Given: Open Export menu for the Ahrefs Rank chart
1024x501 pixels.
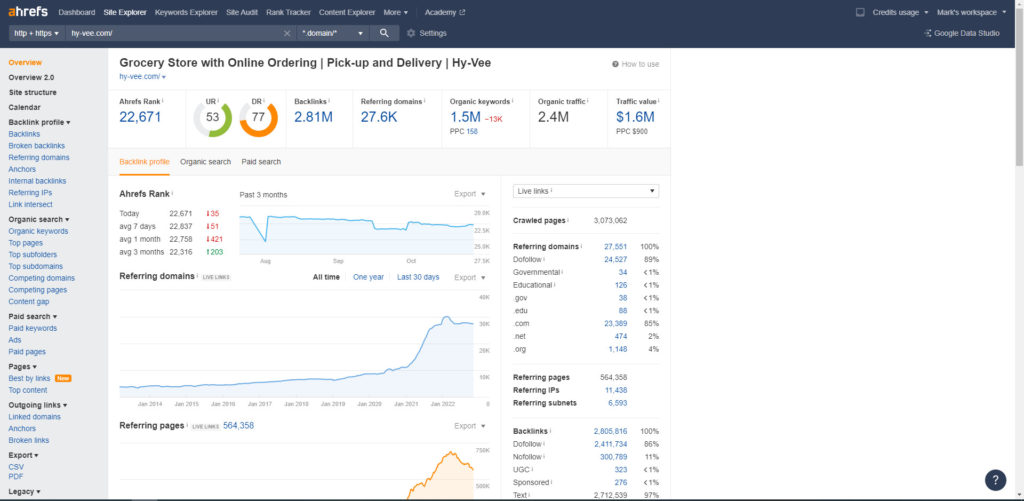Looking at the screenshot, I should (470, 194).
